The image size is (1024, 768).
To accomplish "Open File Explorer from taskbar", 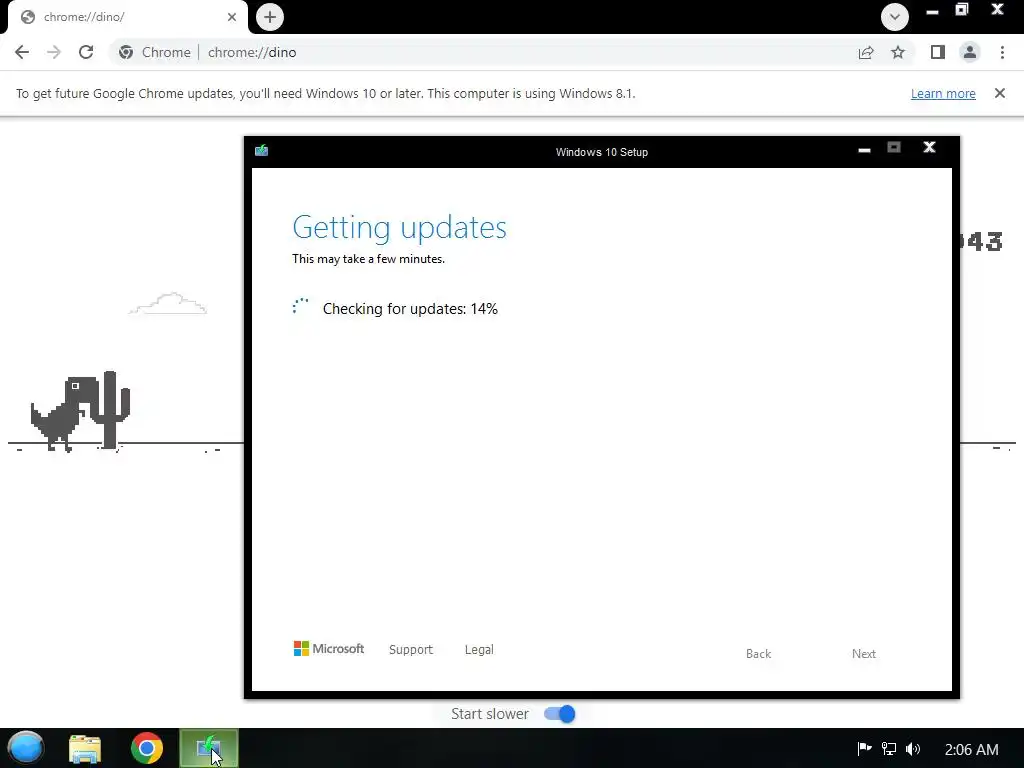I will 85,749.
